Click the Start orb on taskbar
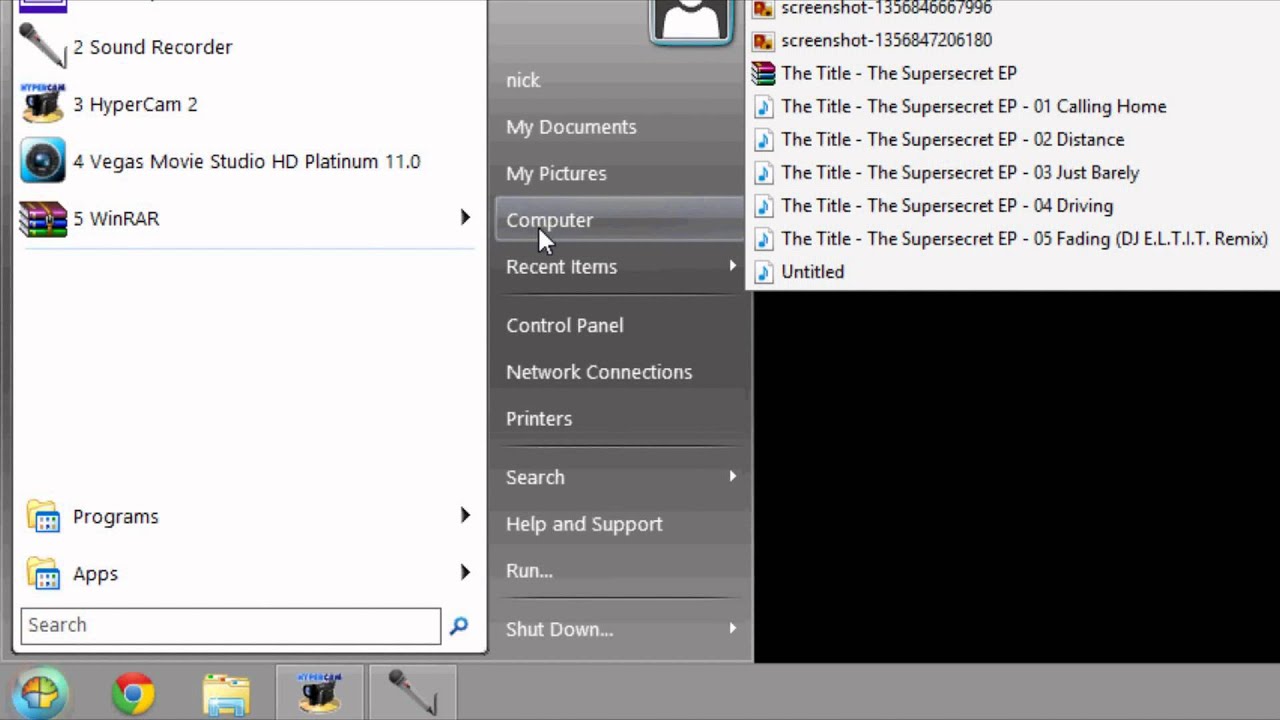1280x720 pixels. pos(40,694)
